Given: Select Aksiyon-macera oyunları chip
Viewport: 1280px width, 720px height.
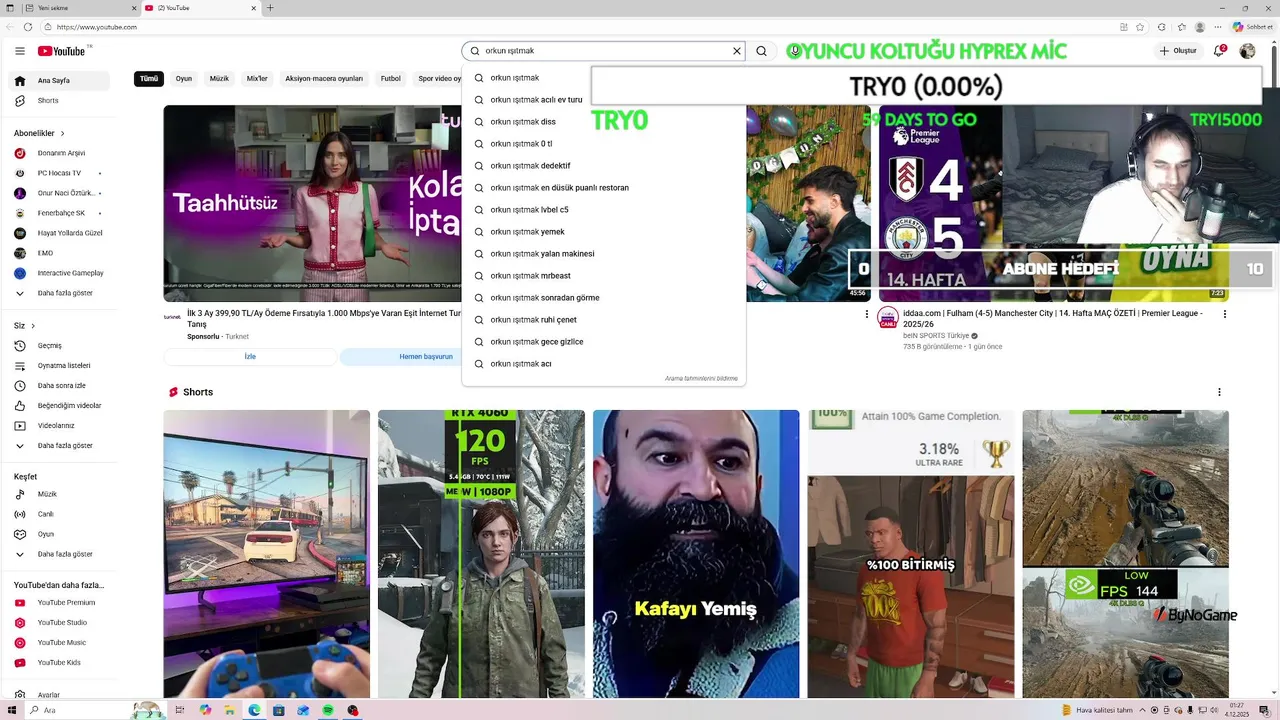Looking at the screenshot, I should coord(324,79).
